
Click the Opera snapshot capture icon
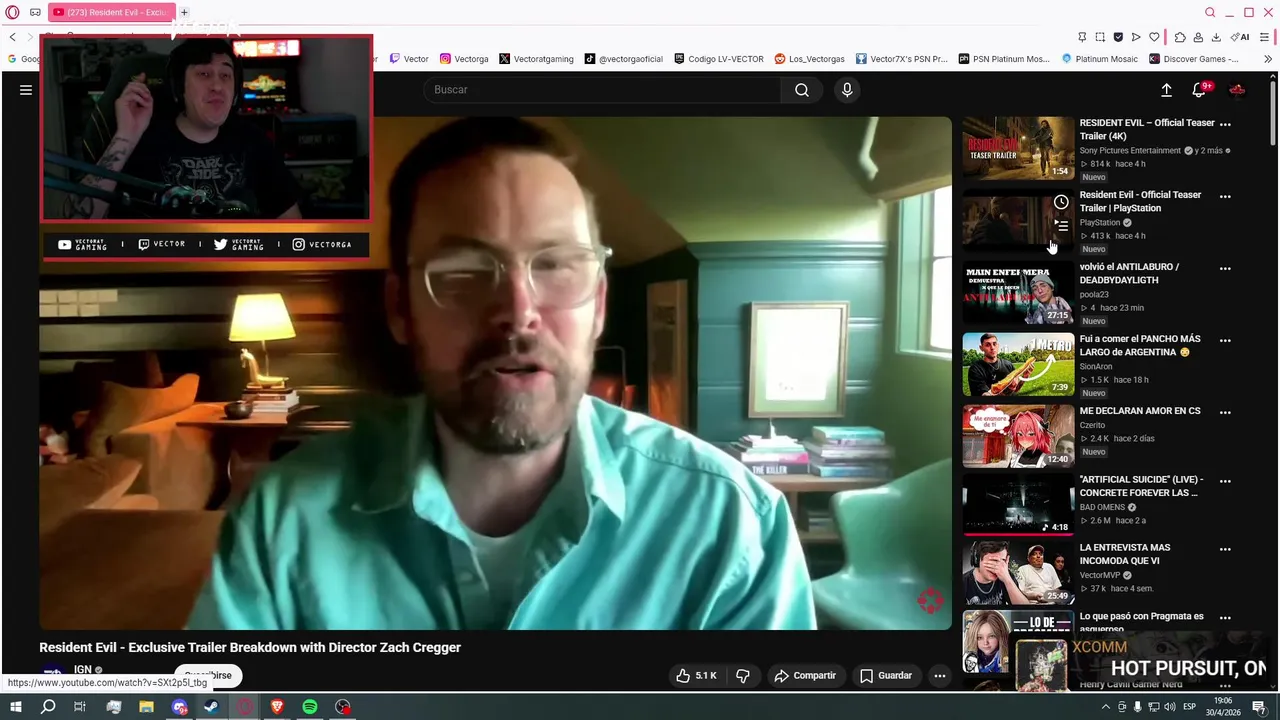(1100, 37)
